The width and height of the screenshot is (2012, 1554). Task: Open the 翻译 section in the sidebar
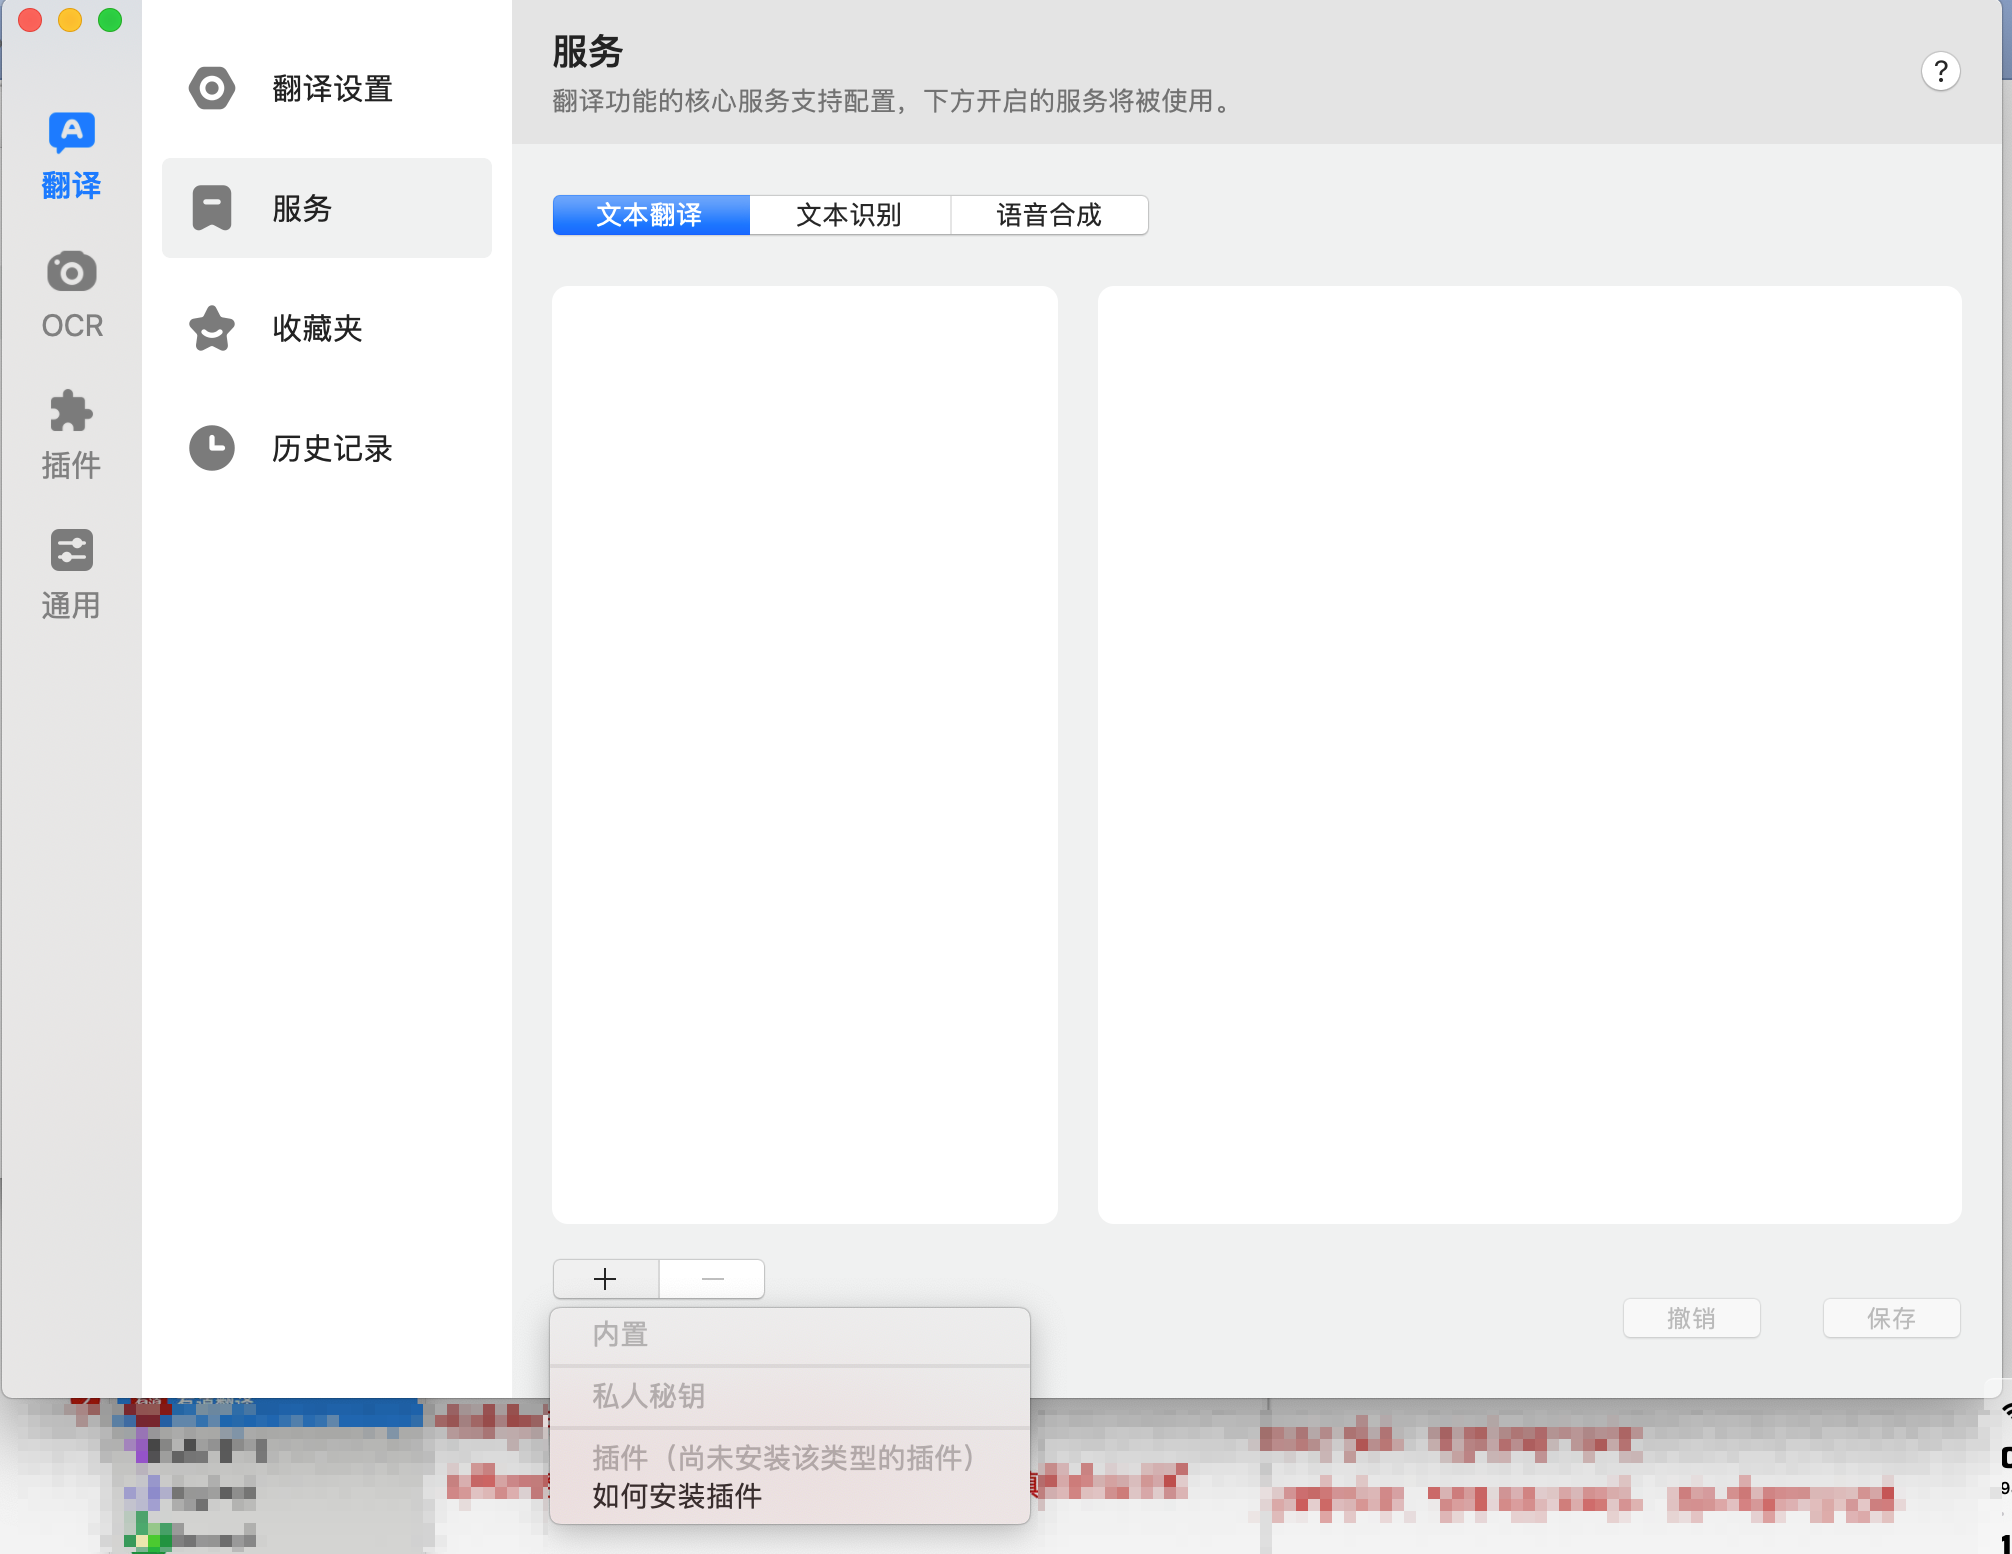click(70, 155)
